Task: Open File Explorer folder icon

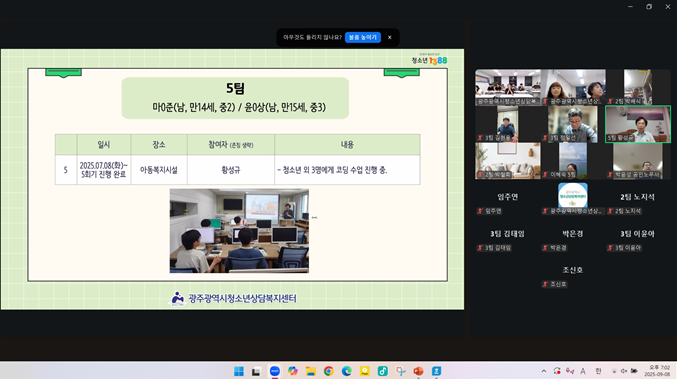Action: click(310, 371)
